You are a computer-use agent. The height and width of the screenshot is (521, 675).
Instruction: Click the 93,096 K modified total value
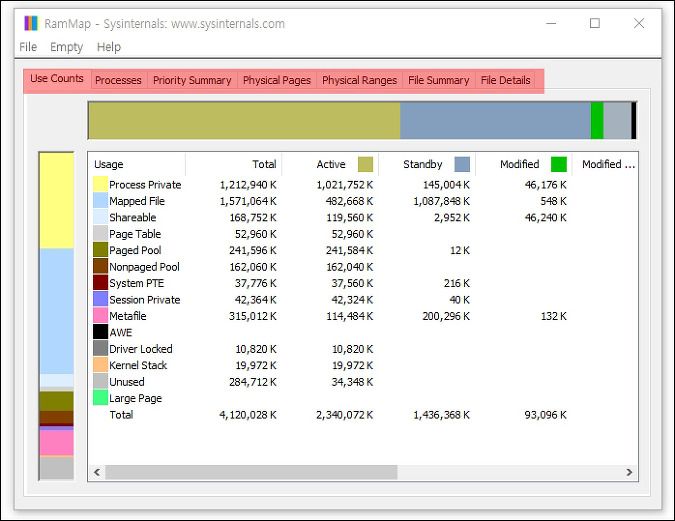545,415
